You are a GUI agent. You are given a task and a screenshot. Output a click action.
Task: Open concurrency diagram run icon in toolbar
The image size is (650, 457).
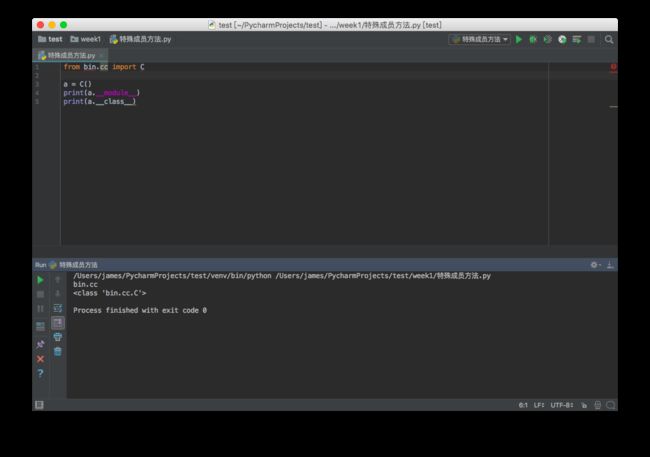[x=577, y=39]
